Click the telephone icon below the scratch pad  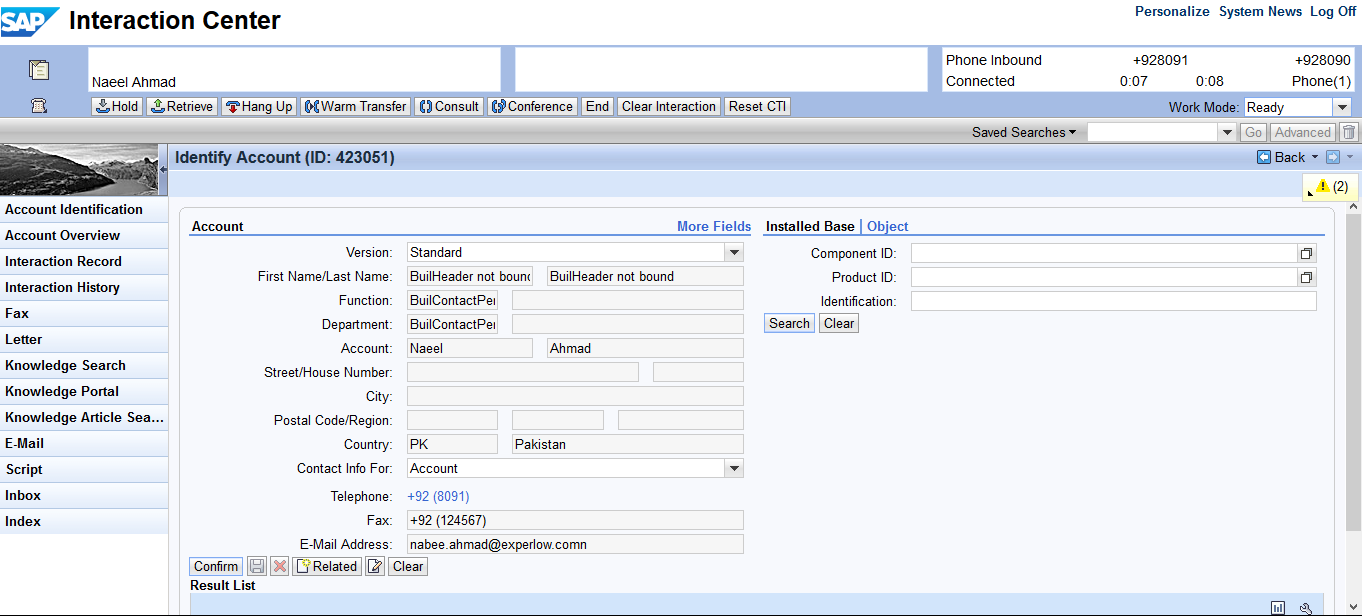pos(39,106)
